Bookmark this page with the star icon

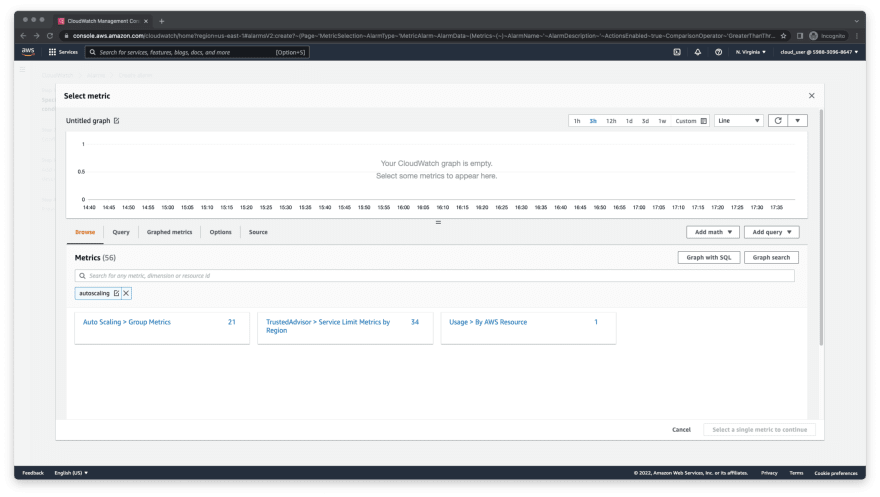[x=783, y=36]
